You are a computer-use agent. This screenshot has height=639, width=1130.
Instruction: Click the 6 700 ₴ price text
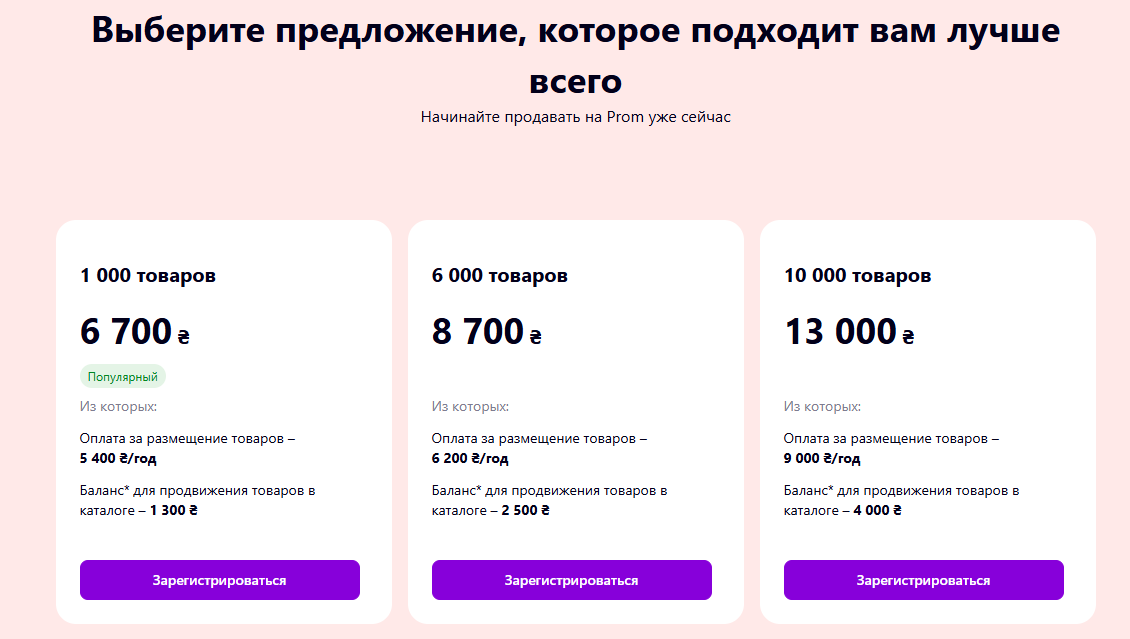coord(131,331)
